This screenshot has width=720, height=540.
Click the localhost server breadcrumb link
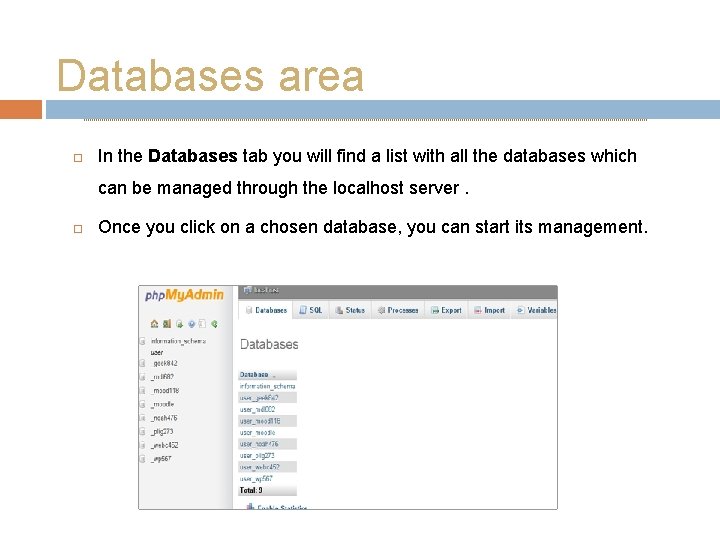266,290
